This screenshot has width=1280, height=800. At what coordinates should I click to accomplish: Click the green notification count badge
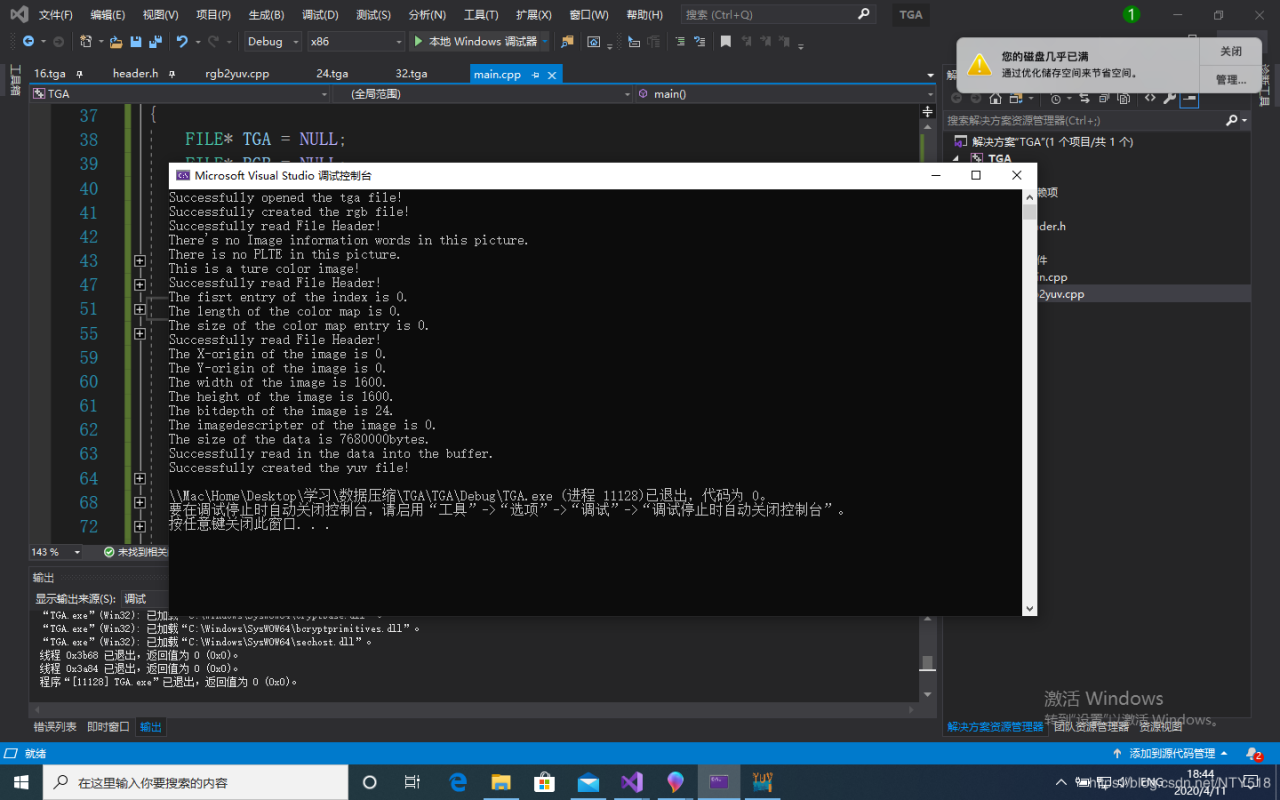(1131, 14)
